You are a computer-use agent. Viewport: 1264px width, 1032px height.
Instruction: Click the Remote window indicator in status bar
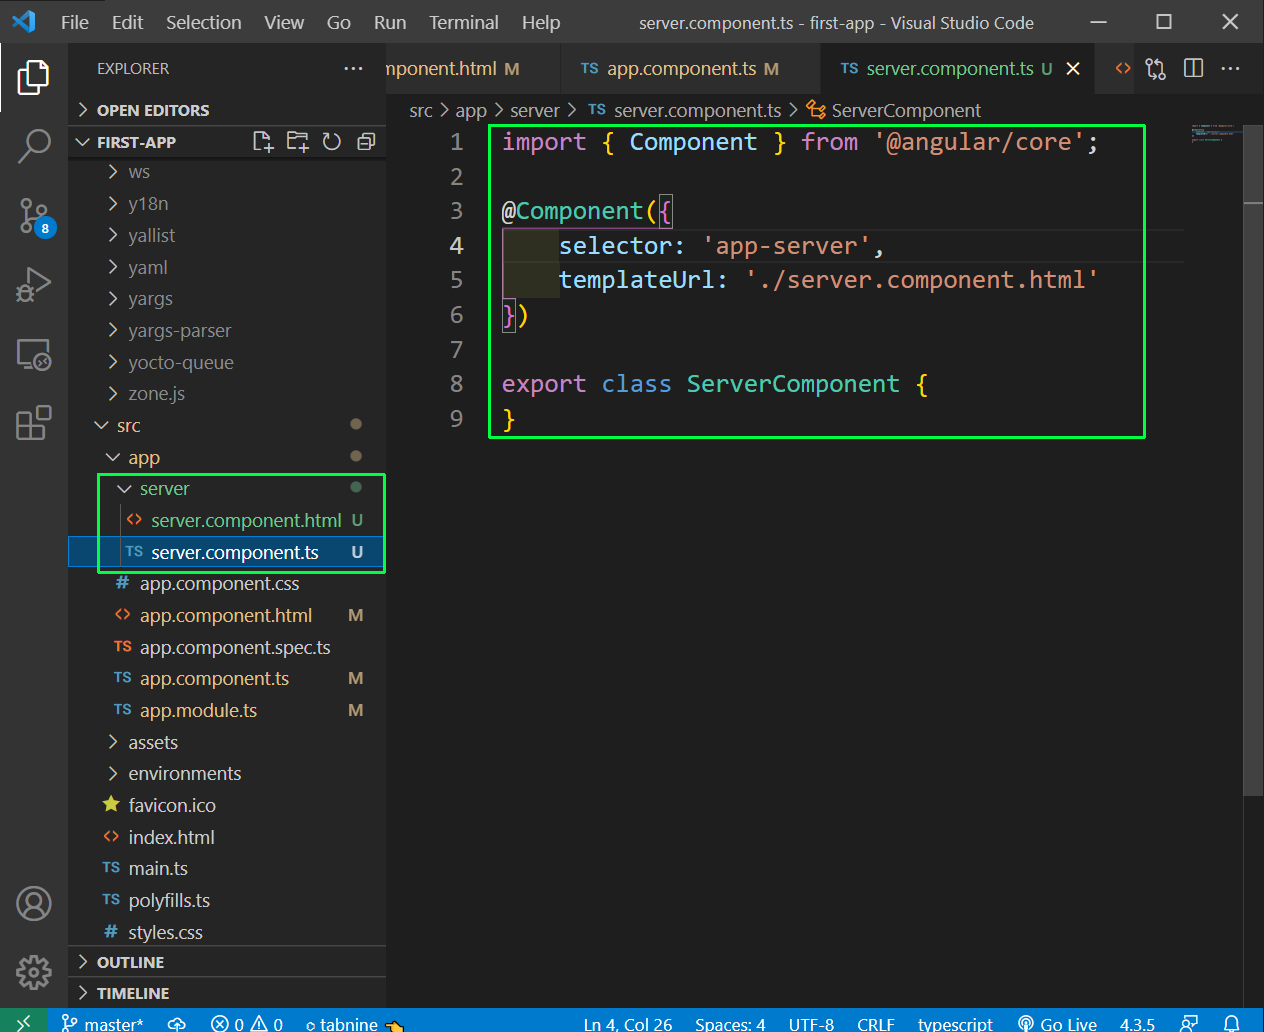[24, 1022]
